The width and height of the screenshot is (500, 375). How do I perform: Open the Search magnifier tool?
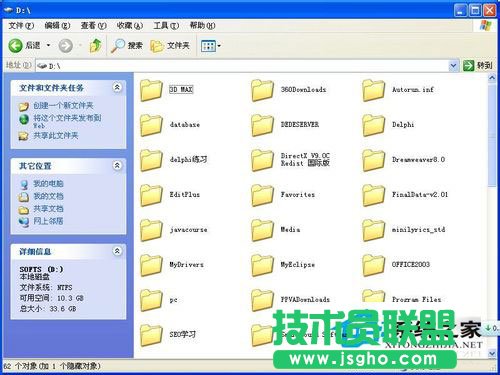(x=127, y=46)
